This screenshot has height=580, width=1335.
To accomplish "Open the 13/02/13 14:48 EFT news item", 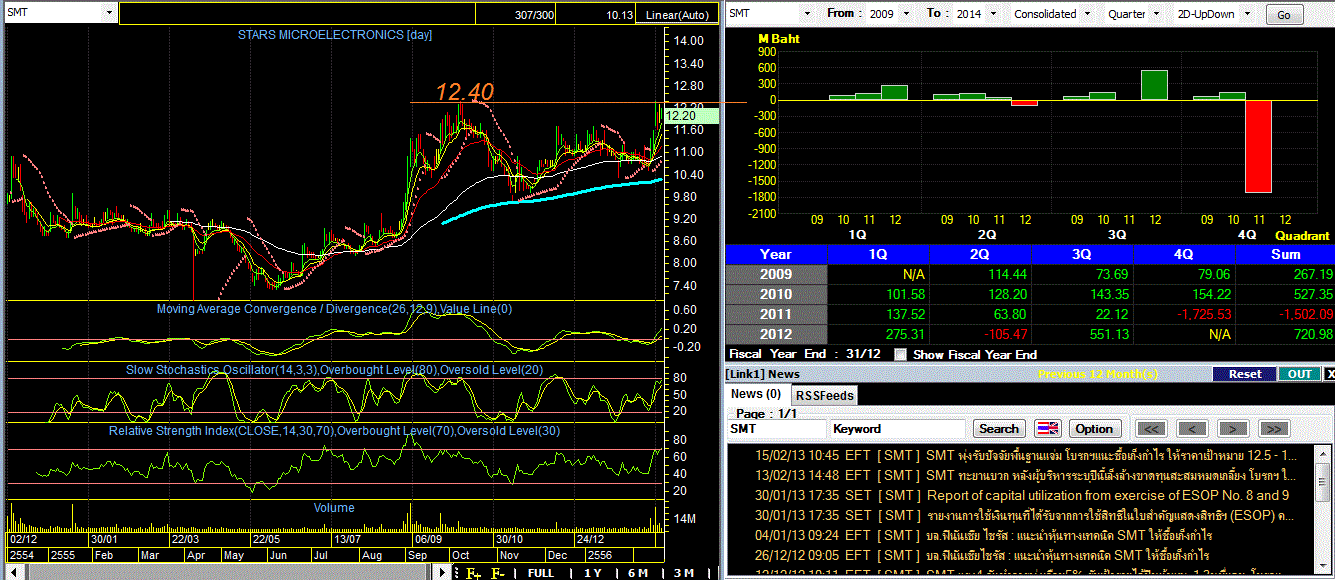I will (x=1025, y=475).
